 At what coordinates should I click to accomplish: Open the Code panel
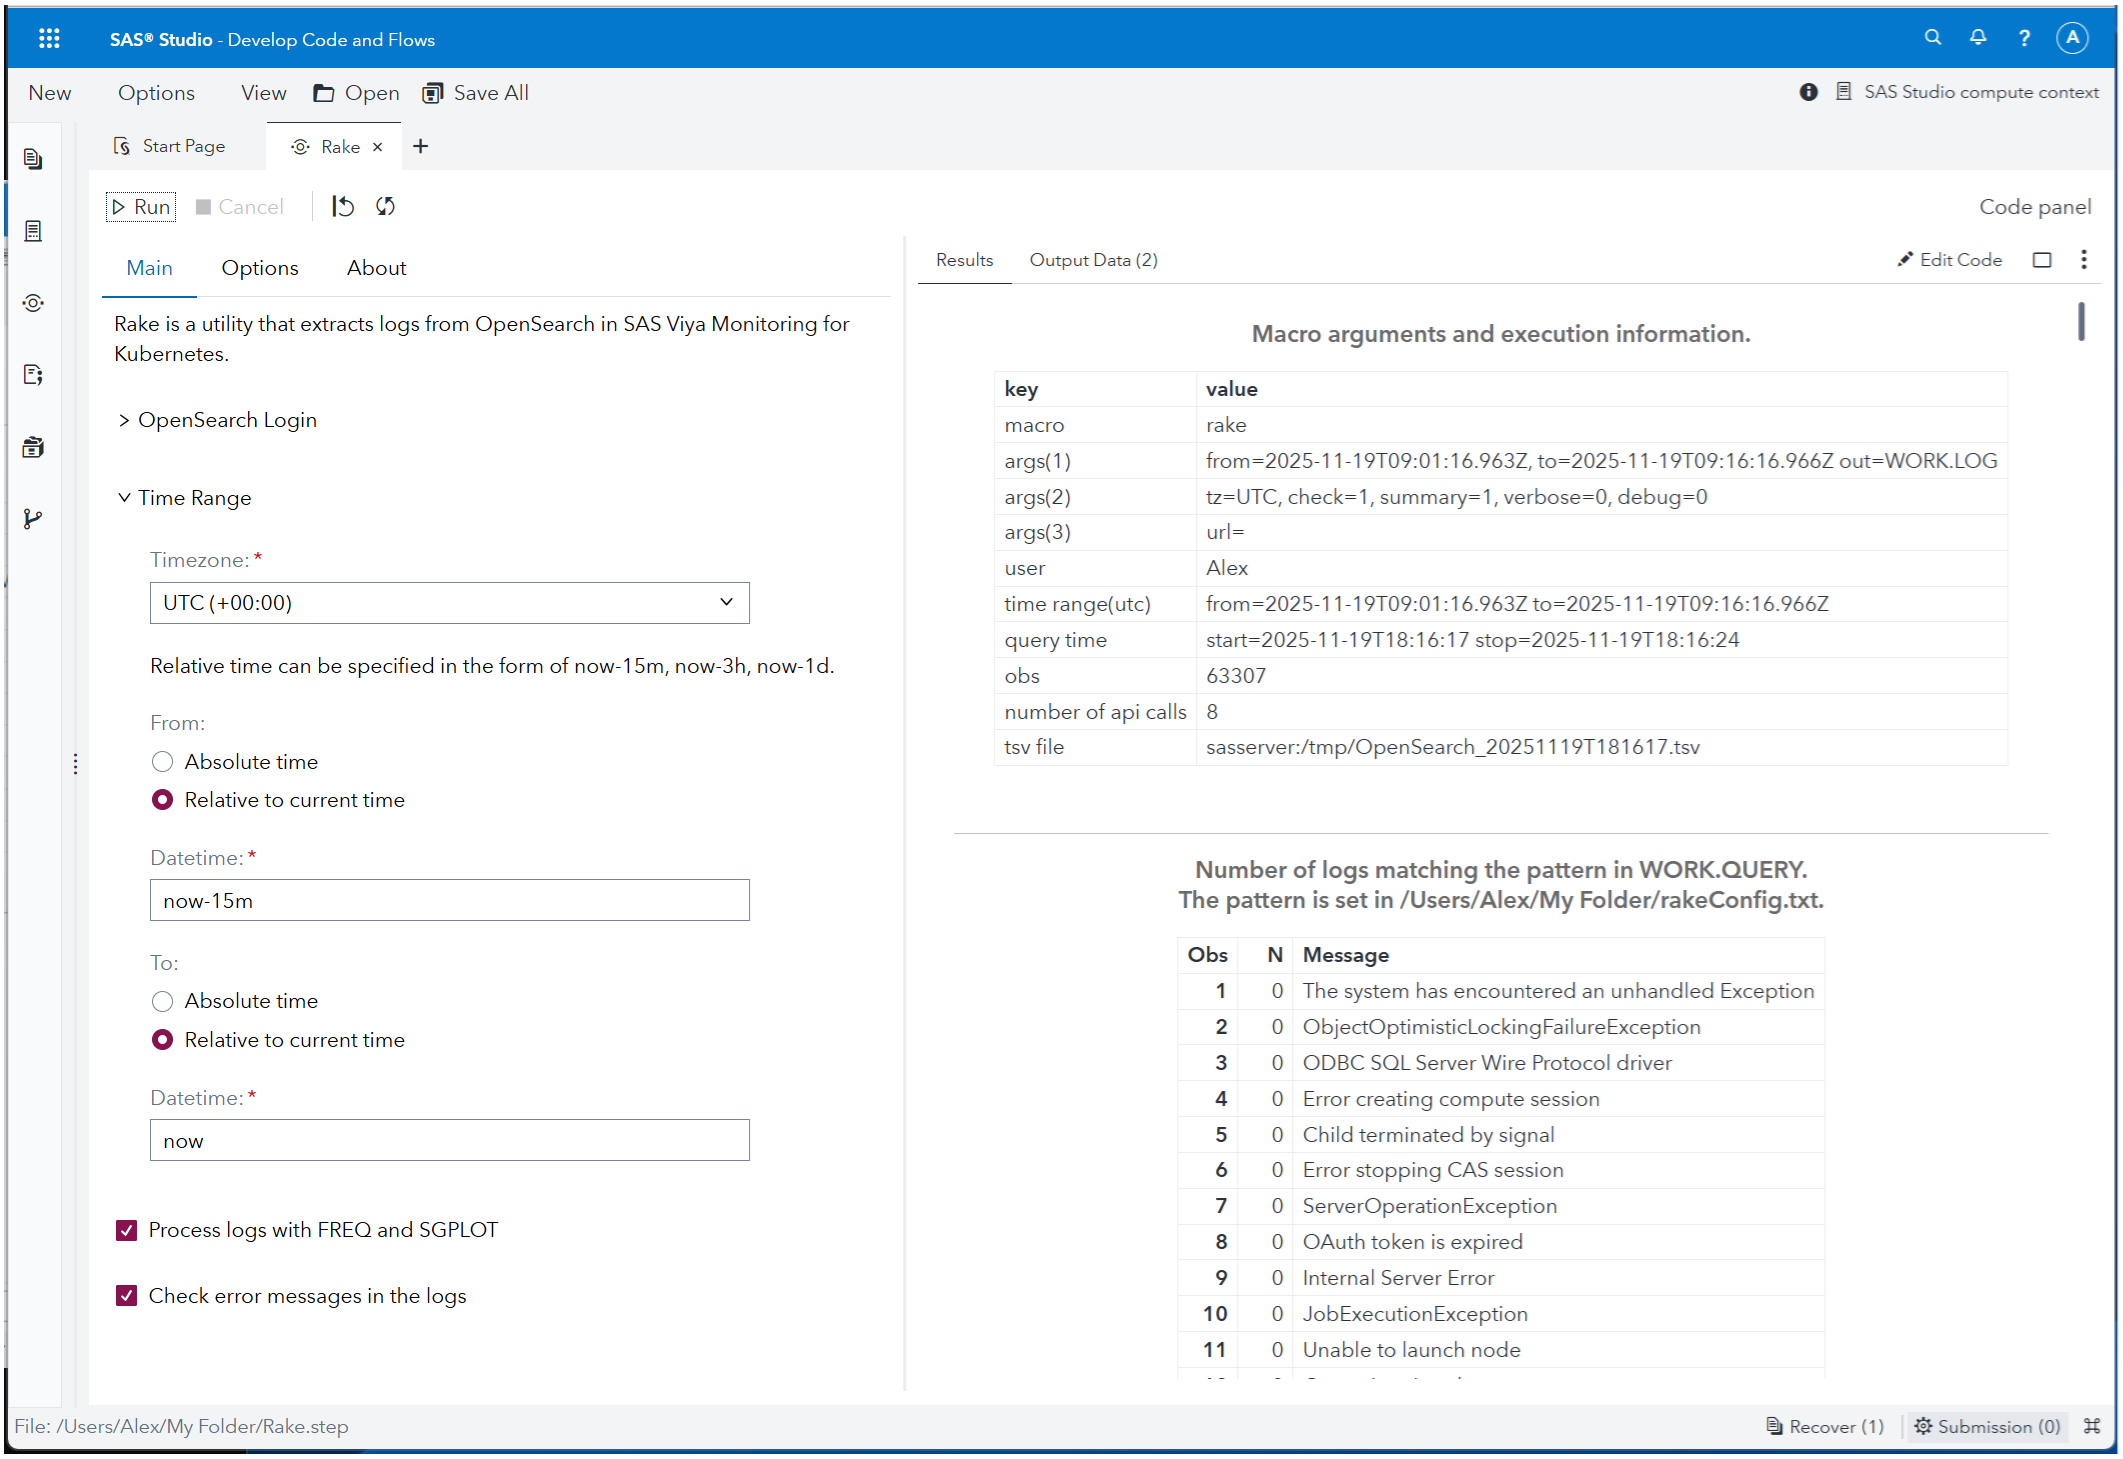[2035, 207]
